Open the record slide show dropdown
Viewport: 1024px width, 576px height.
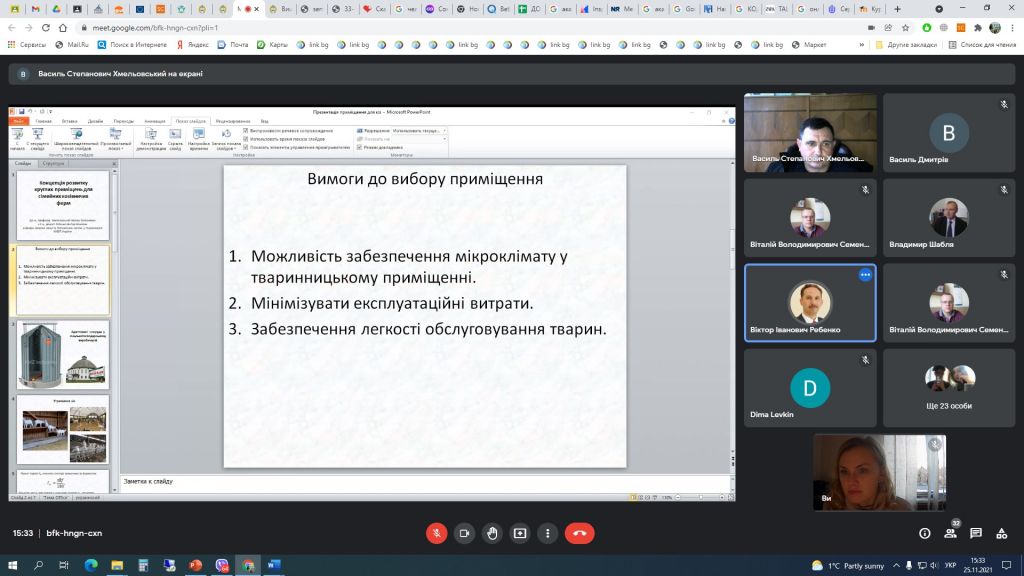pos(226,139)
